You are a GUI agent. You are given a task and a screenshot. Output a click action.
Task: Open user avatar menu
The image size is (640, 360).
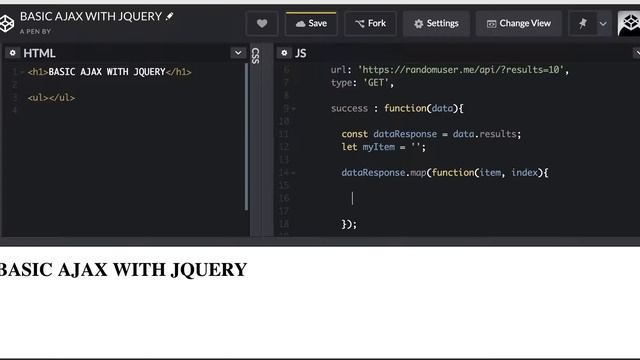click(629, 23)
